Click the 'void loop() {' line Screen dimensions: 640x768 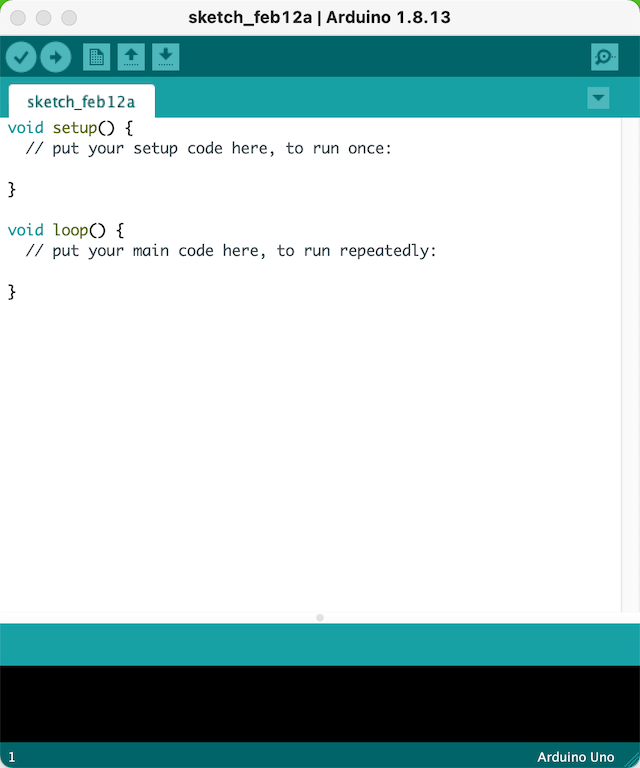point(66,230)
